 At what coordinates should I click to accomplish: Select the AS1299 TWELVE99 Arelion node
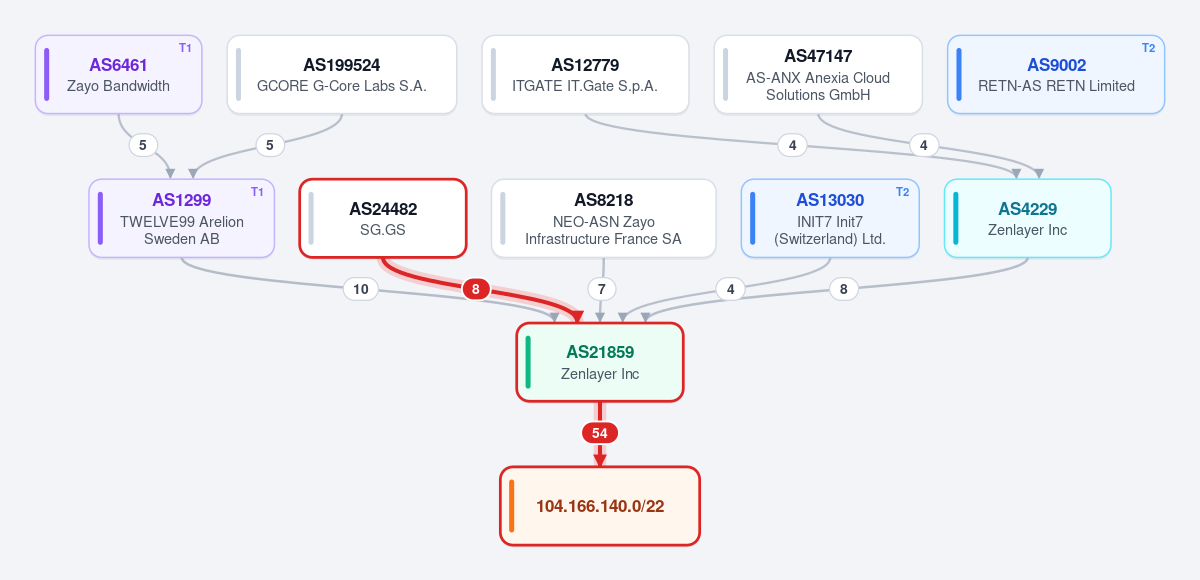coord(182,218)
